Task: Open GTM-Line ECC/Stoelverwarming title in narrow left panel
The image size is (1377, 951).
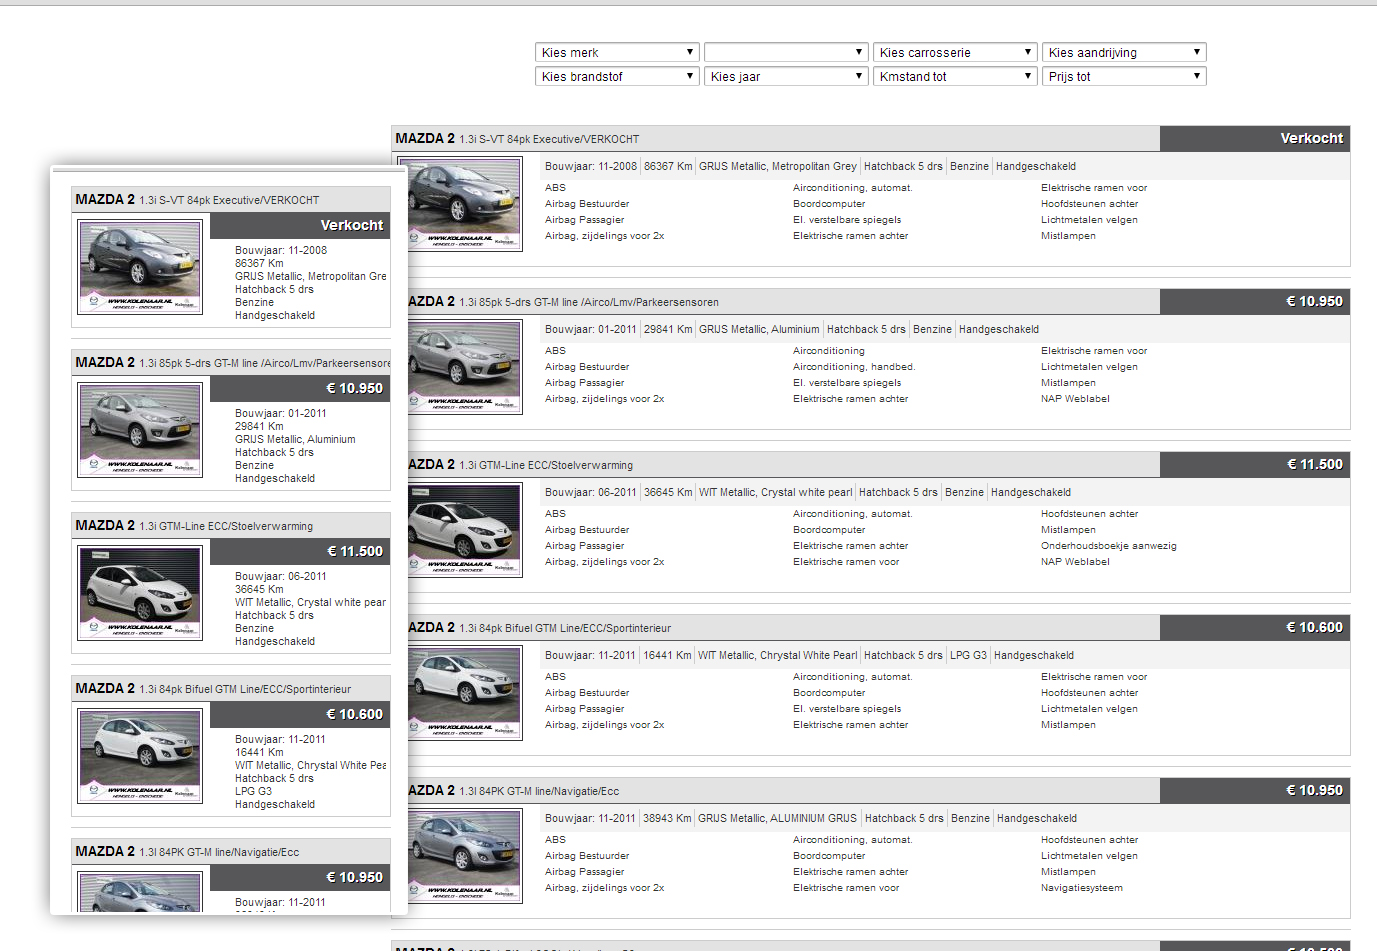Action: tap(194, 526)
